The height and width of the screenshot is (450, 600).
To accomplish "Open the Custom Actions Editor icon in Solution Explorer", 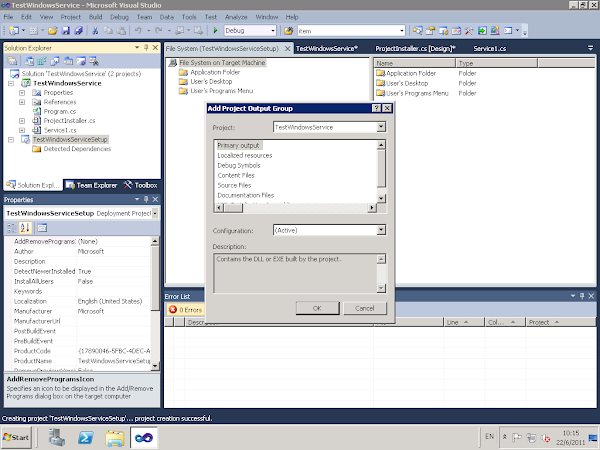I will pos(81,61).
